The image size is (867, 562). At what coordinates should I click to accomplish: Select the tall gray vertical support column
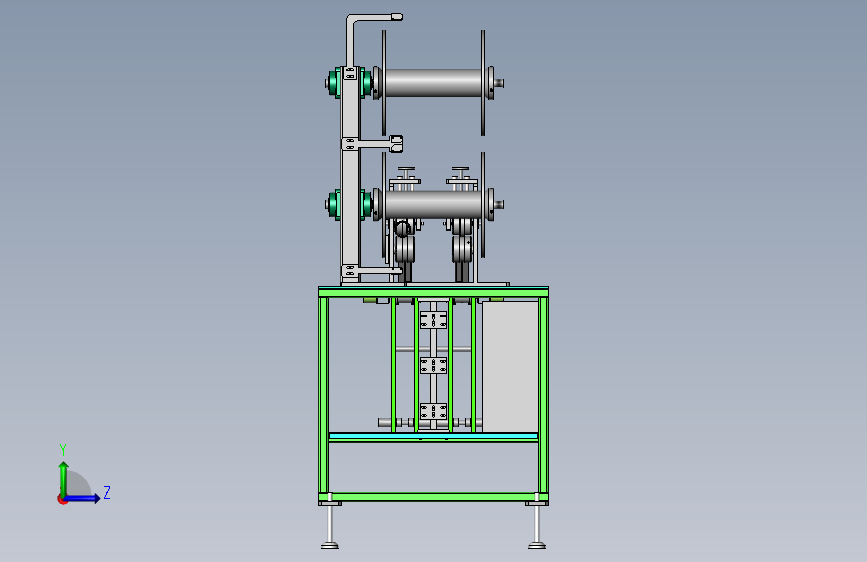click(x=351, y=174)
